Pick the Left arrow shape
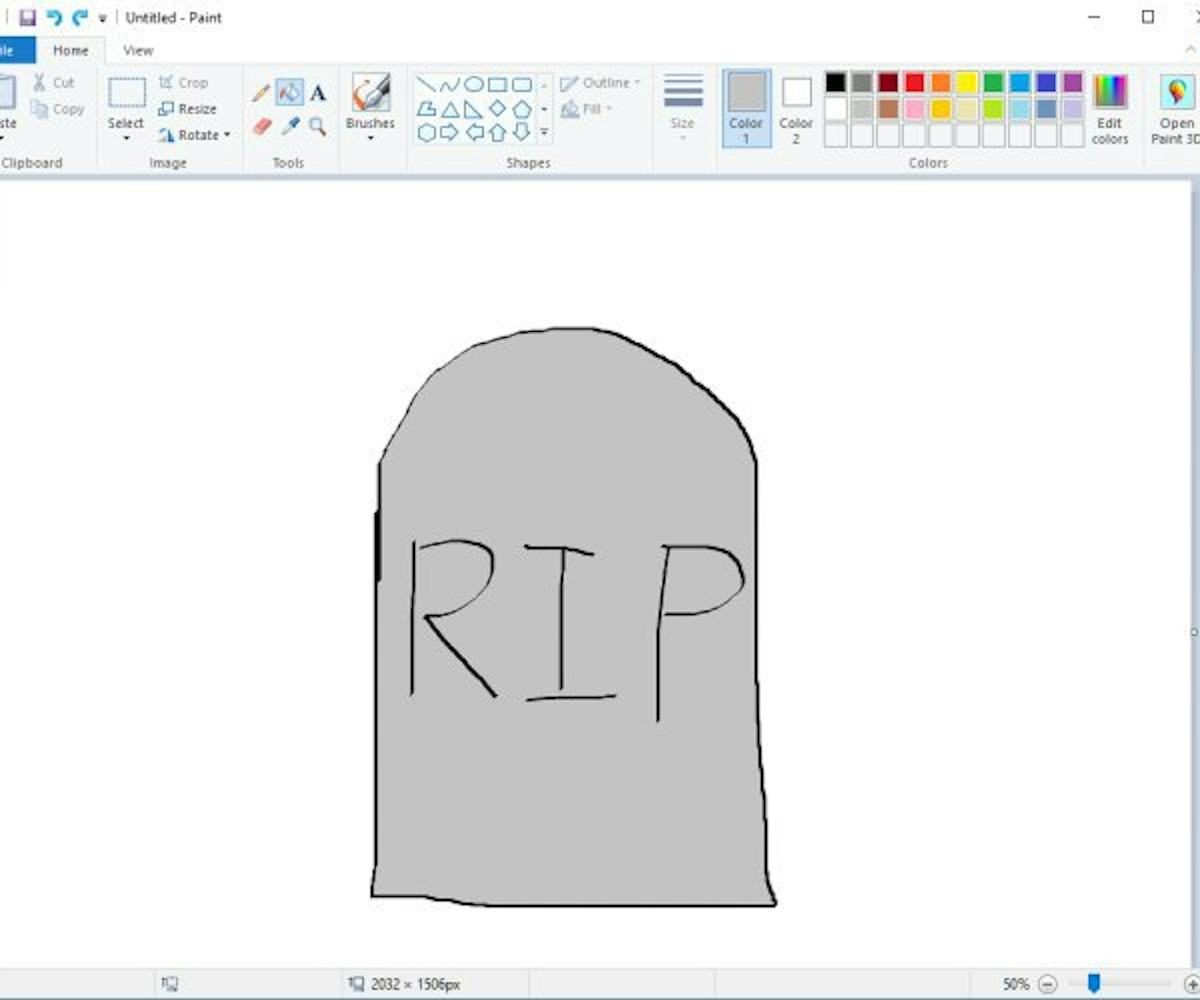The height and width of the screenshot is (1000, 1200). [474, 132]
